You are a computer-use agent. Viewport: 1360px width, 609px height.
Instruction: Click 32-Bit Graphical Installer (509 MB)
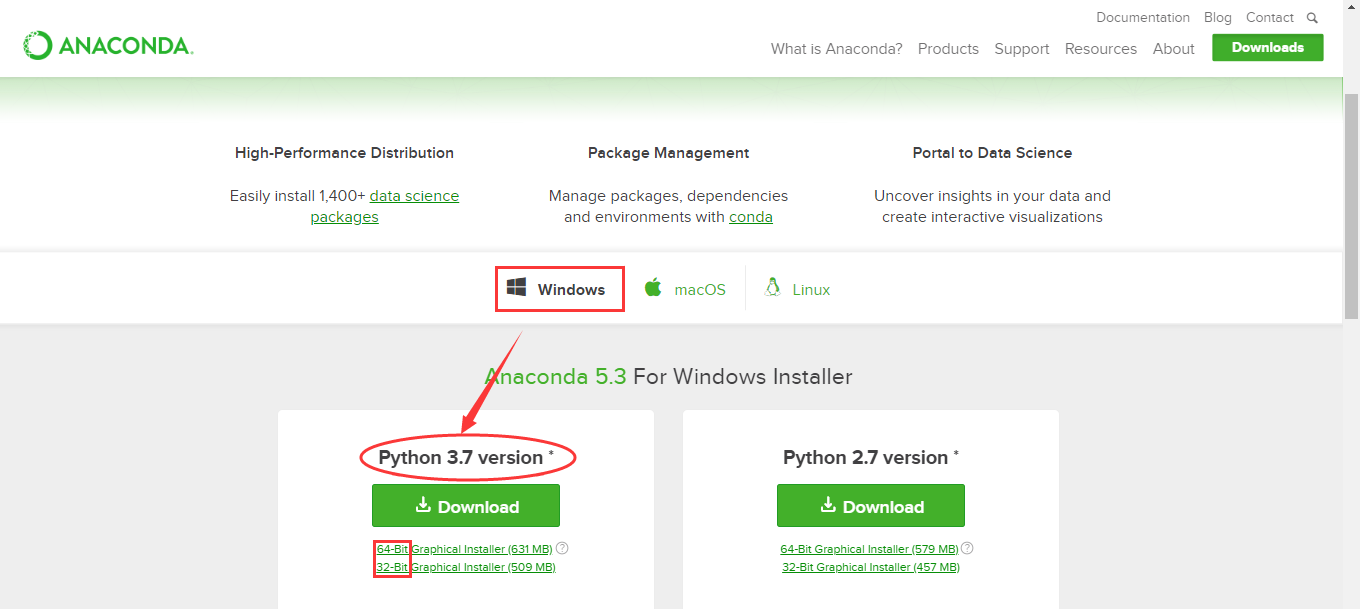466,567
